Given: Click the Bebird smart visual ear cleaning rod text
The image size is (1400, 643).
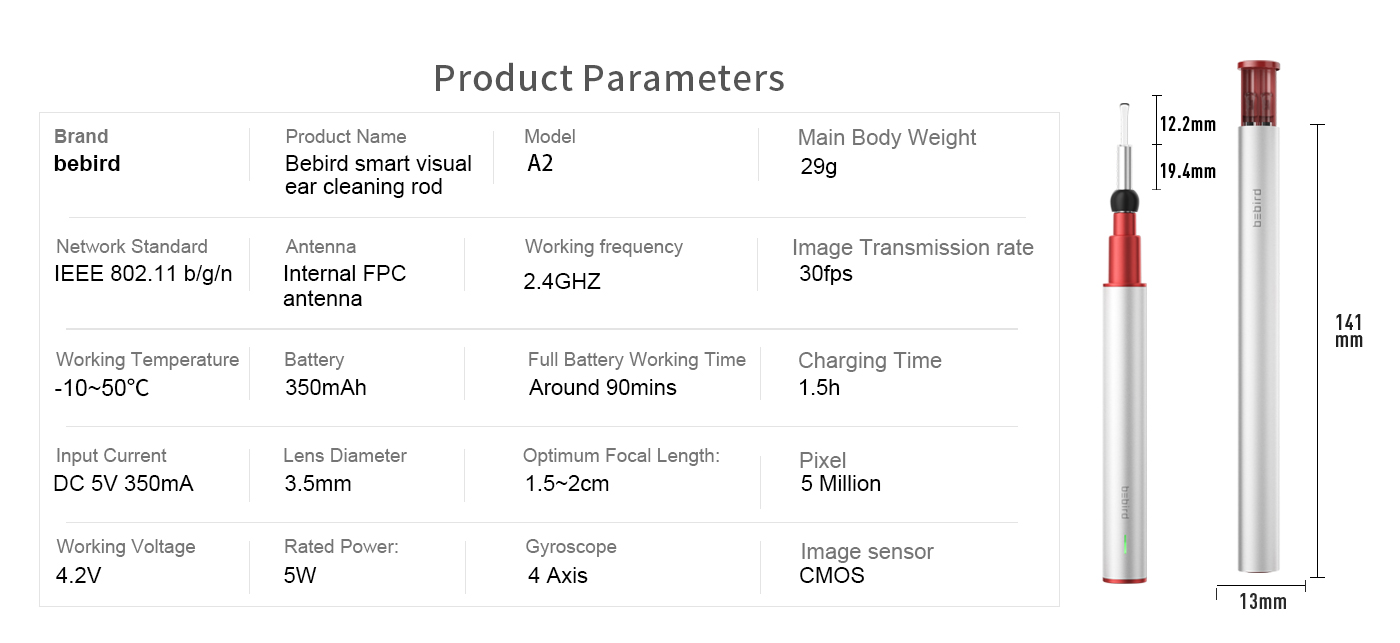Looking at the screenshot, I should click(x=378, y=175).
